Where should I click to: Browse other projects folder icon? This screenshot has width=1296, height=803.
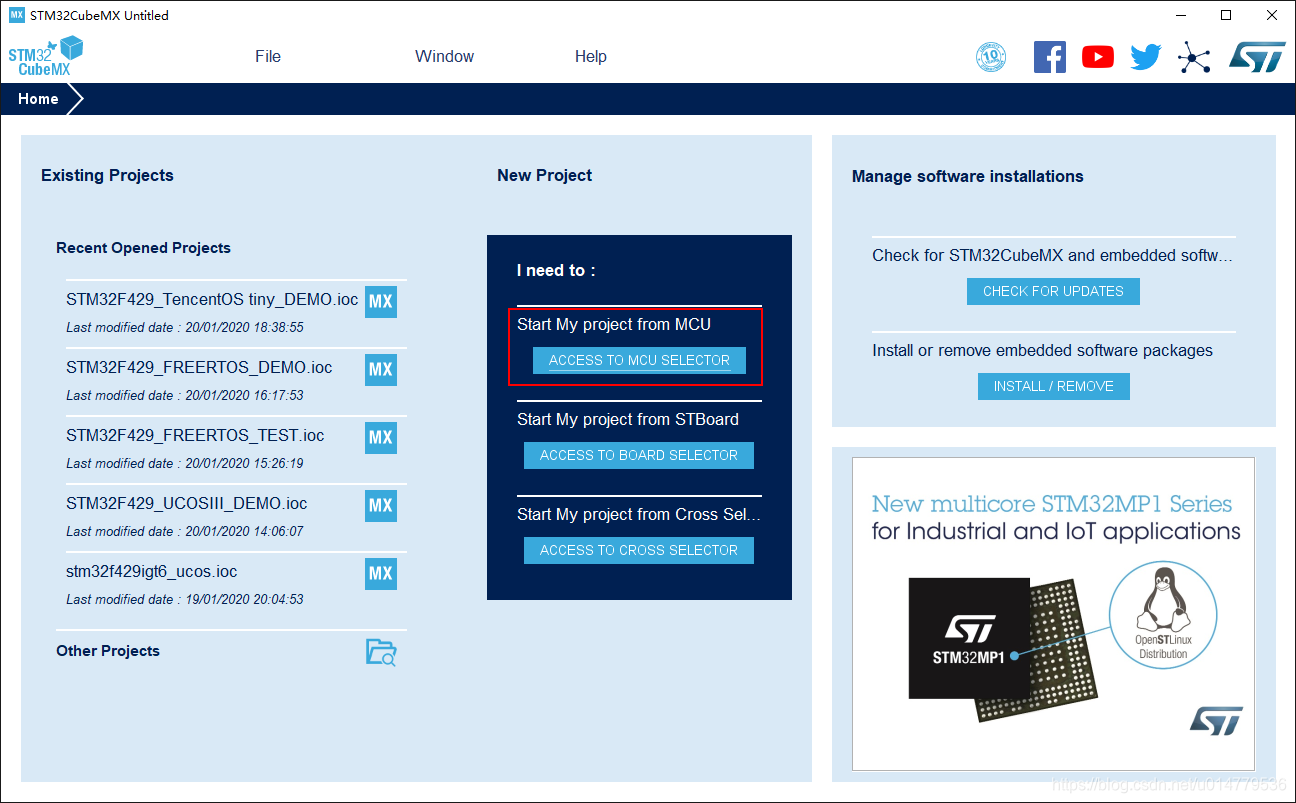381,652
